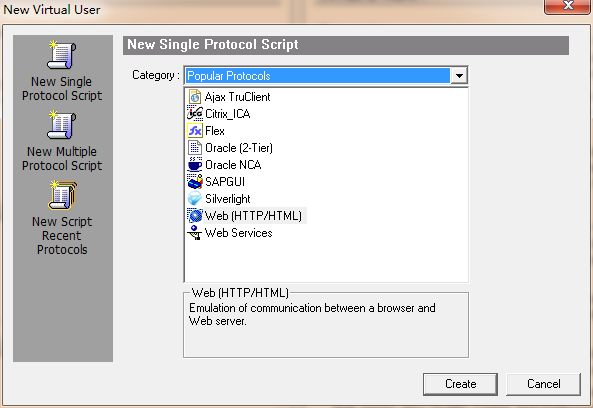Viewport: 593px width, 408px height.
Task: Select the Web Services list entry
Action: tap(239, 233)
